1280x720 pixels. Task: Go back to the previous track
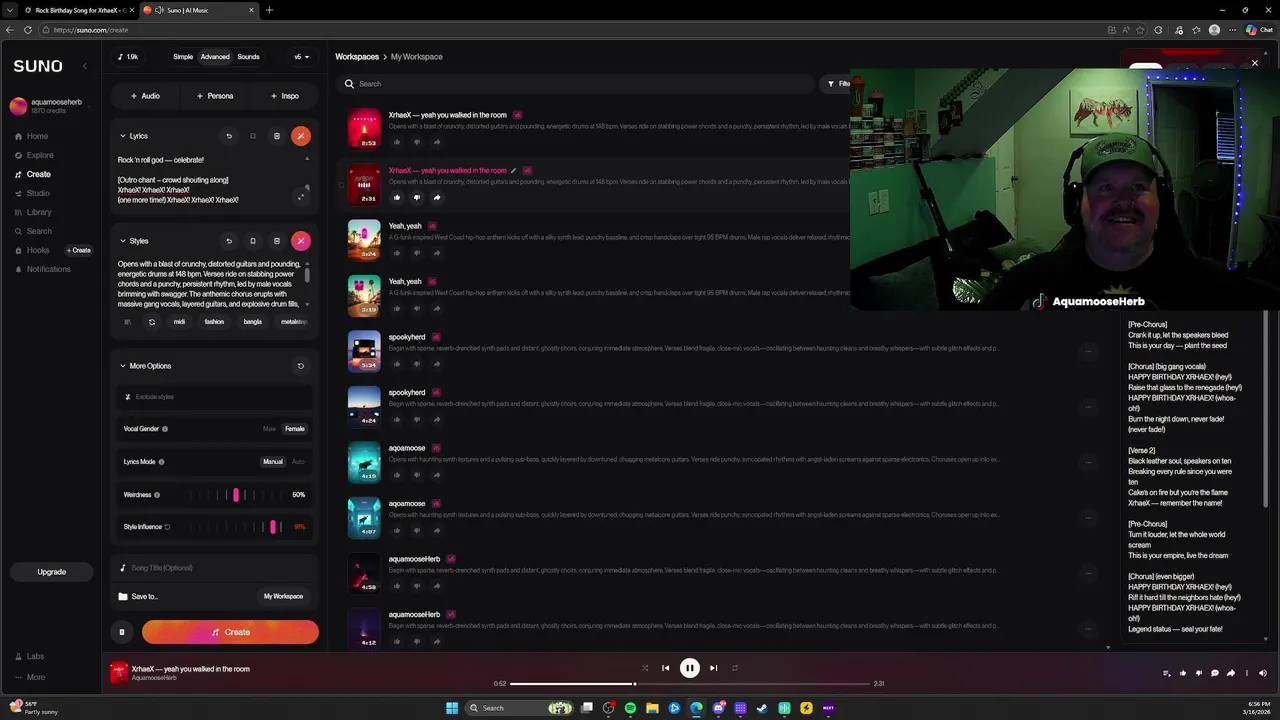click(666, 668)
